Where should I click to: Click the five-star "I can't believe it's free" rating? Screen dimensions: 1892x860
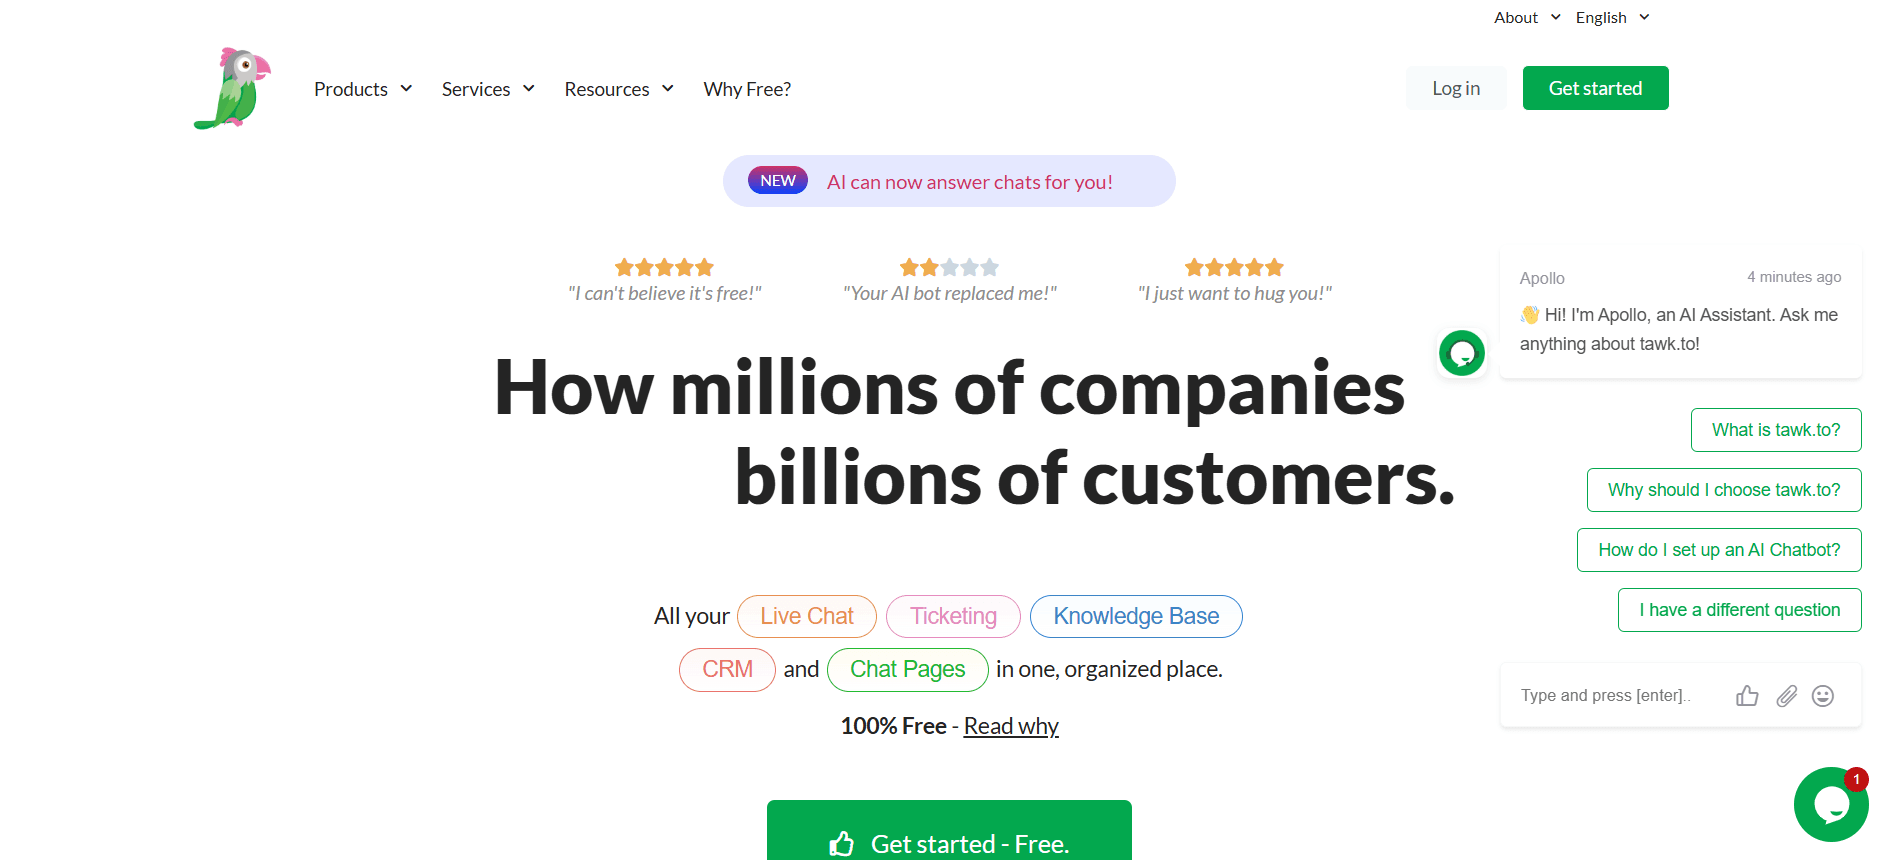pos(664,267)
